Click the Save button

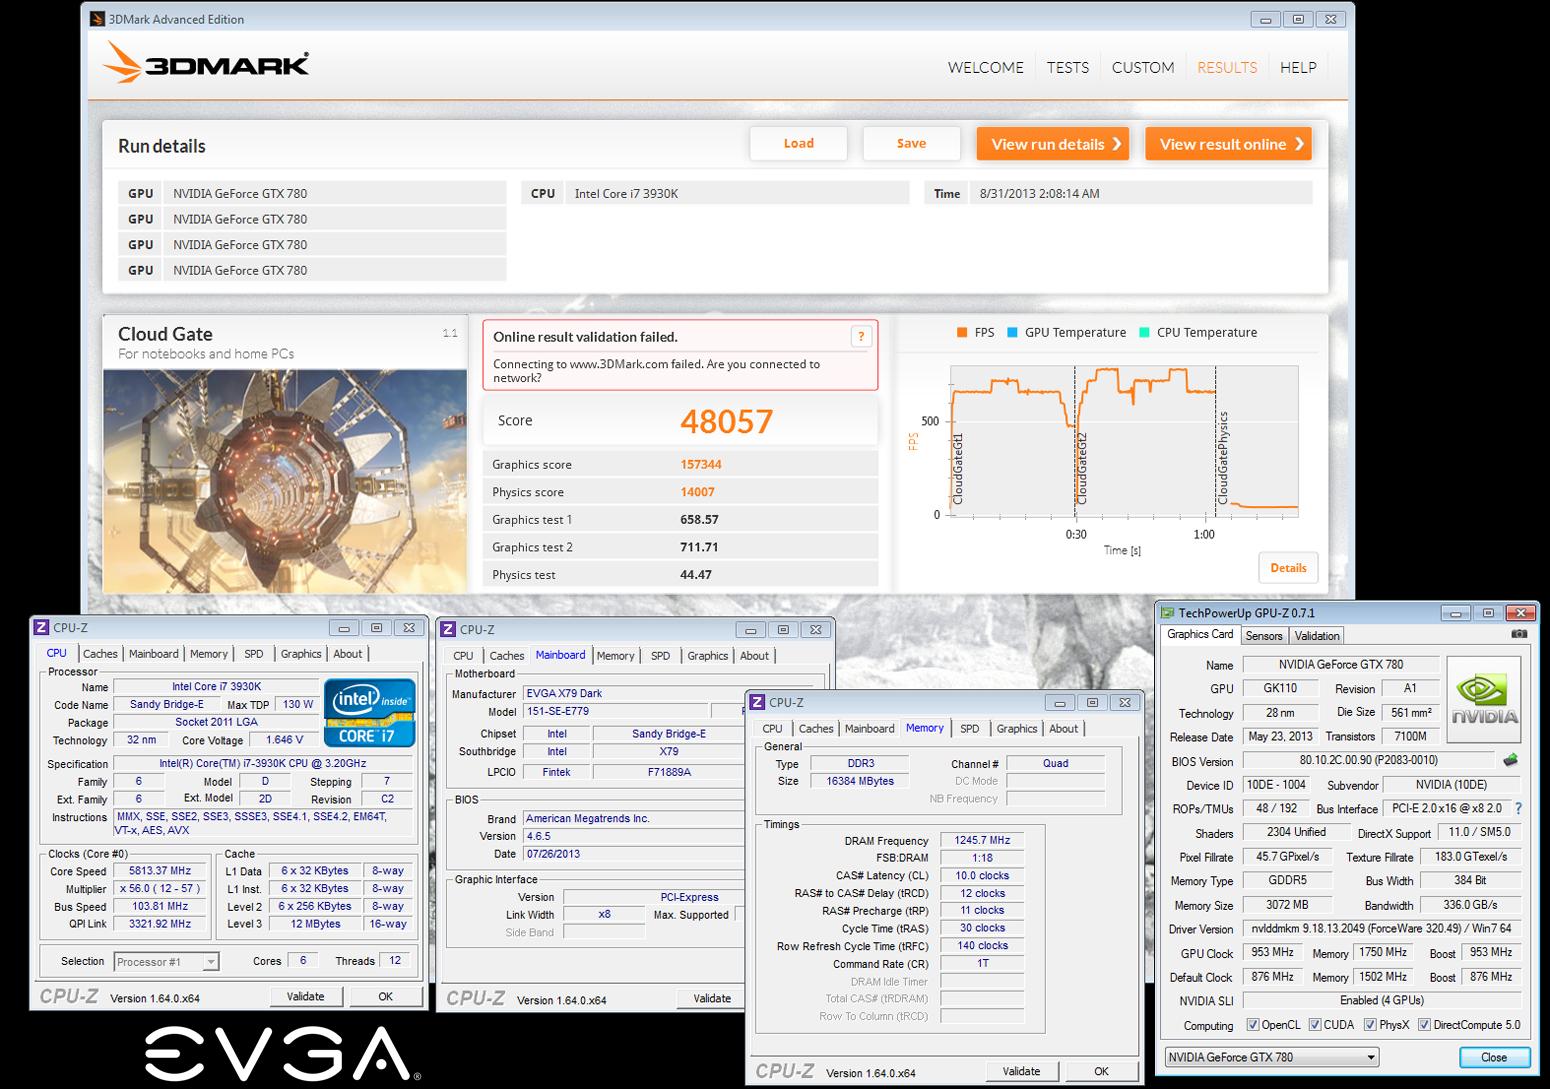(911, 143)
